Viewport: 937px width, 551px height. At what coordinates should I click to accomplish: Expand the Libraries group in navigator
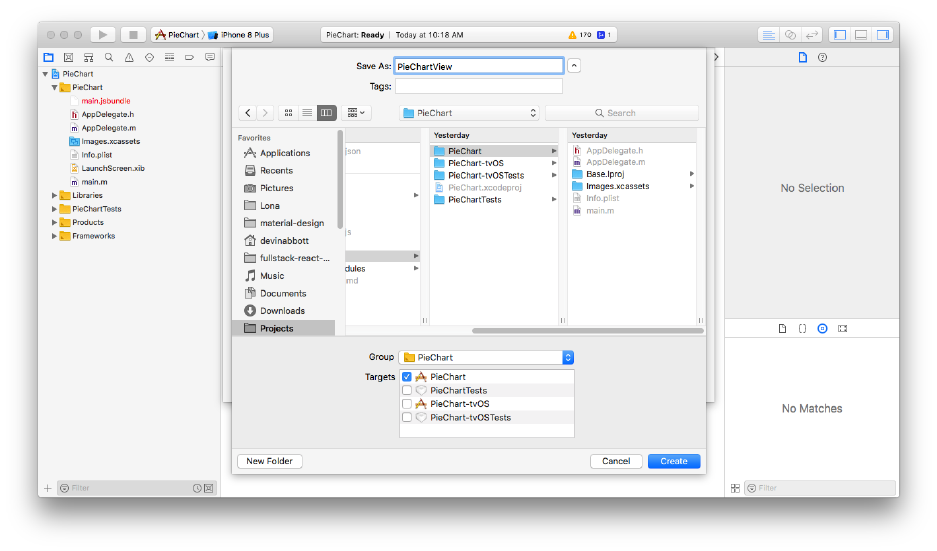[x=54, y=195]
